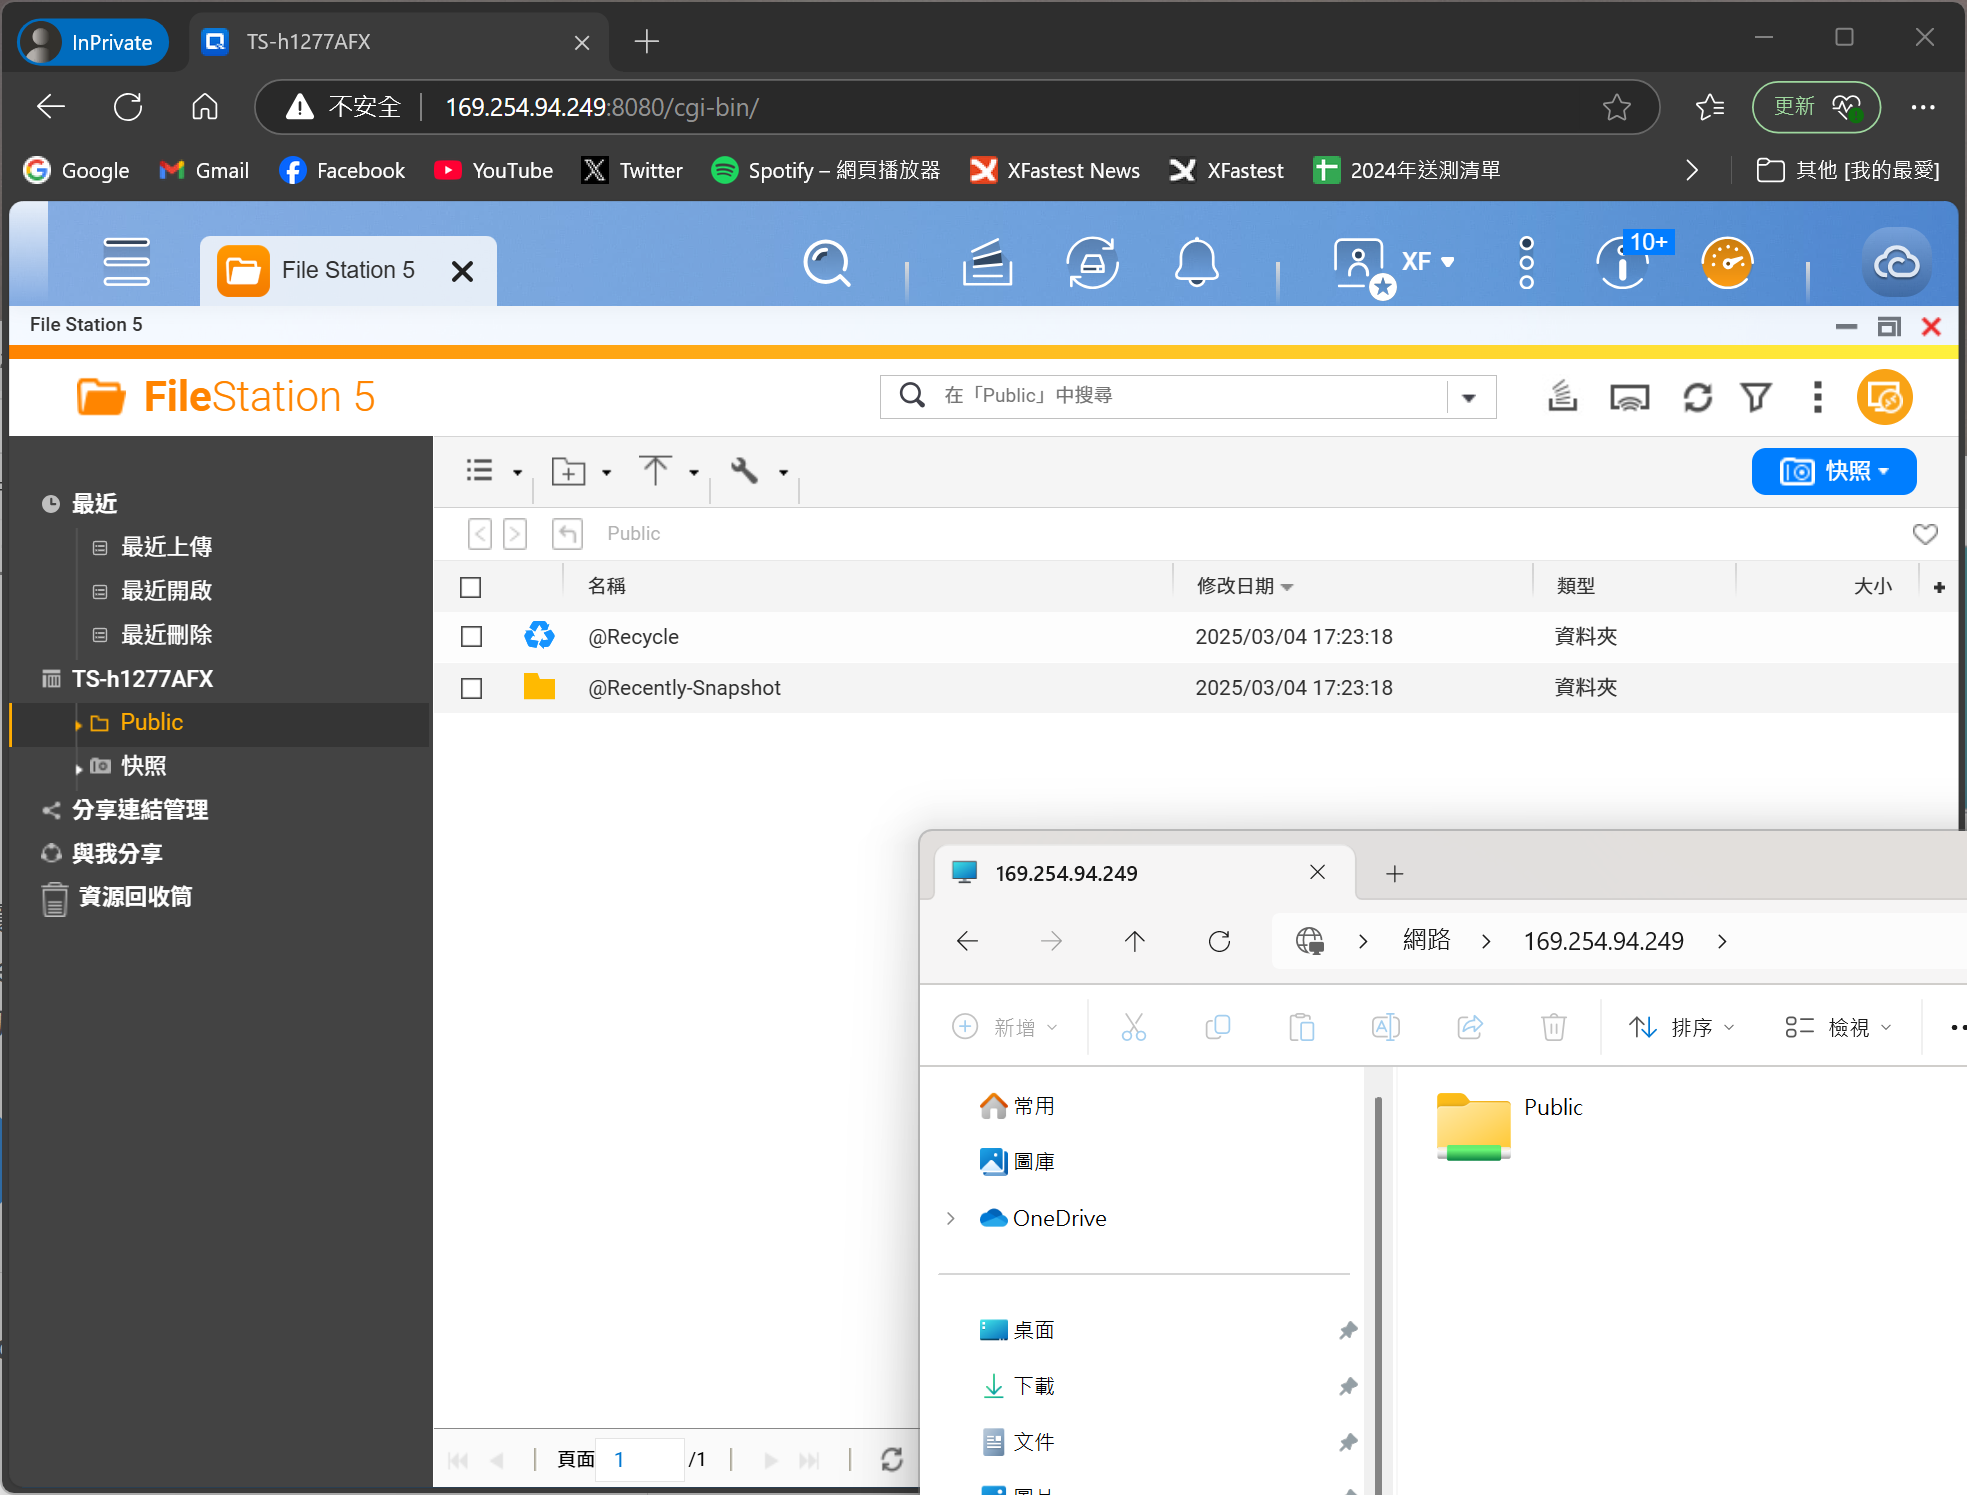
Task: Open the external devices icon in QTS header
Action: [1092, 263]
